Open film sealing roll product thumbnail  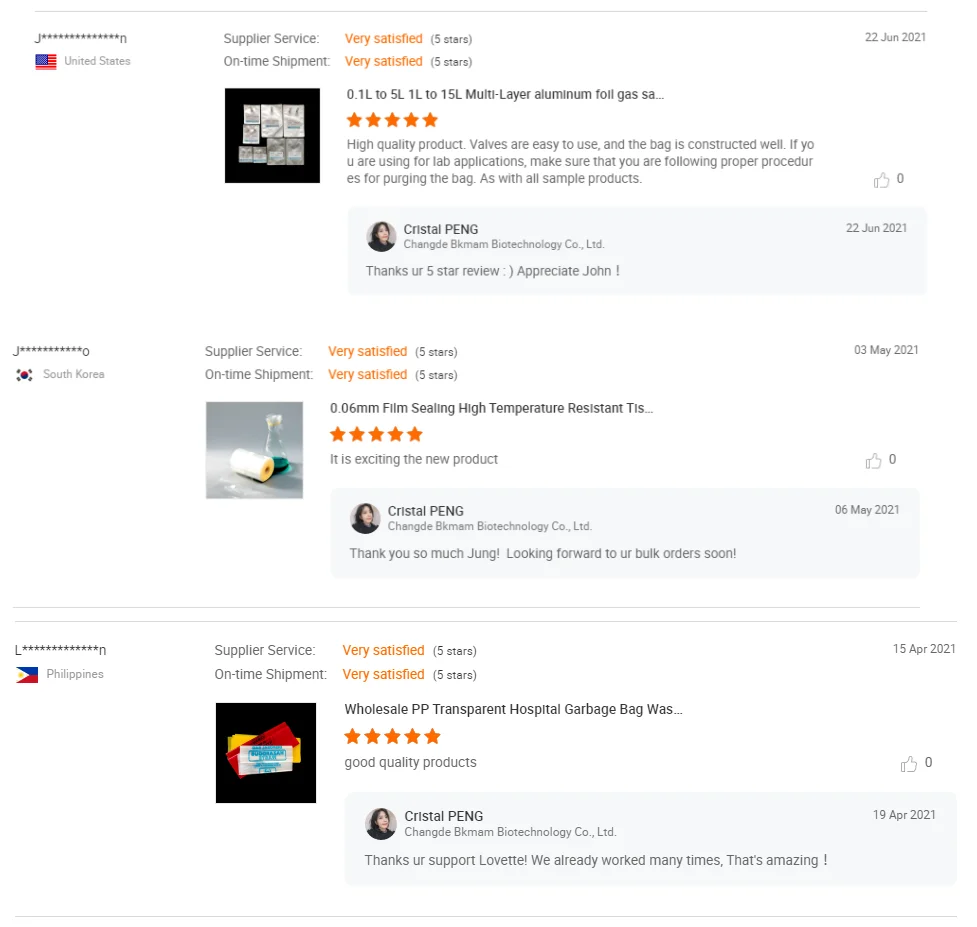[254, 450]
